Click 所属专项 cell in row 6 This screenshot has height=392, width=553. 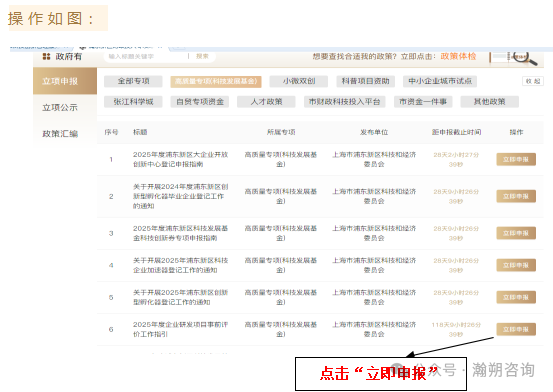tap(281, 329)
